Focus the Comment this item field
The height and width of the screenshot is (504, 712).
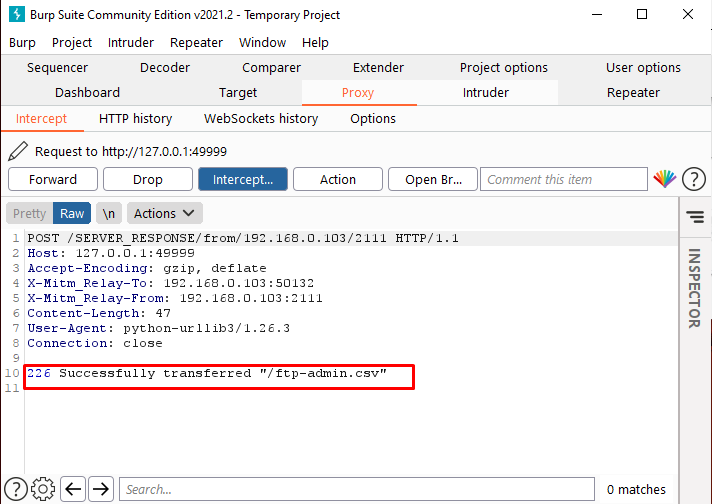pyautogui.click(x=564, y=179)
